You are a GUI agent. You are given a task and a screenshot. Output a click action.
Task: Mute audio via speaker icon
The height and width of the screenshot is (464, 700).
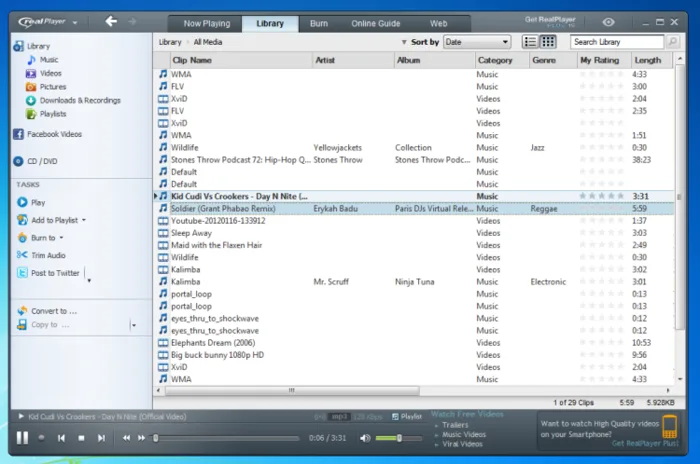pos(365,438)
